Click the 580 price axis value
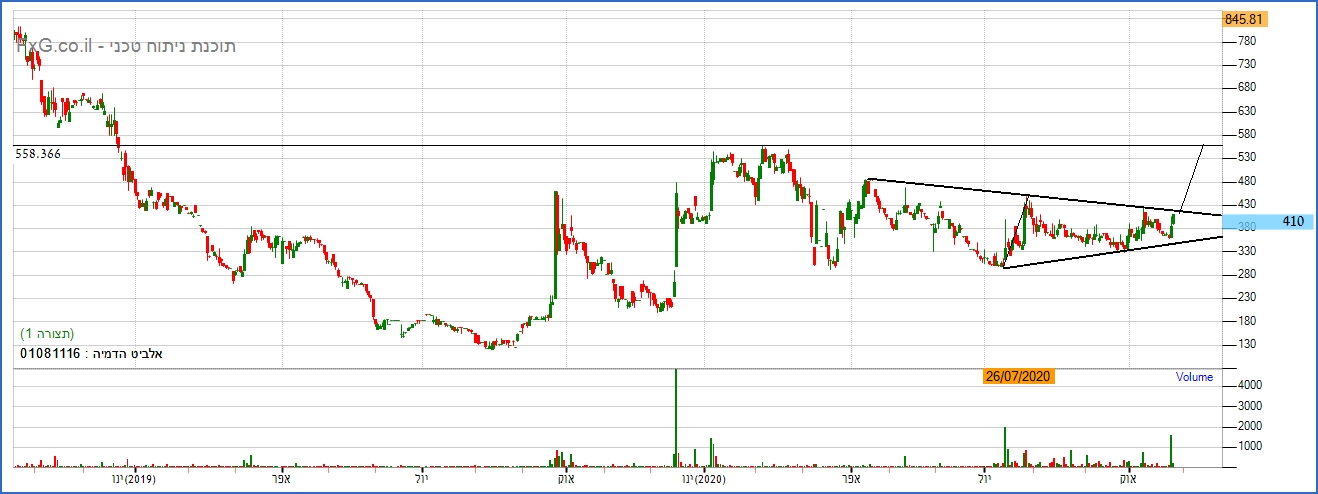 (1246, 134)
